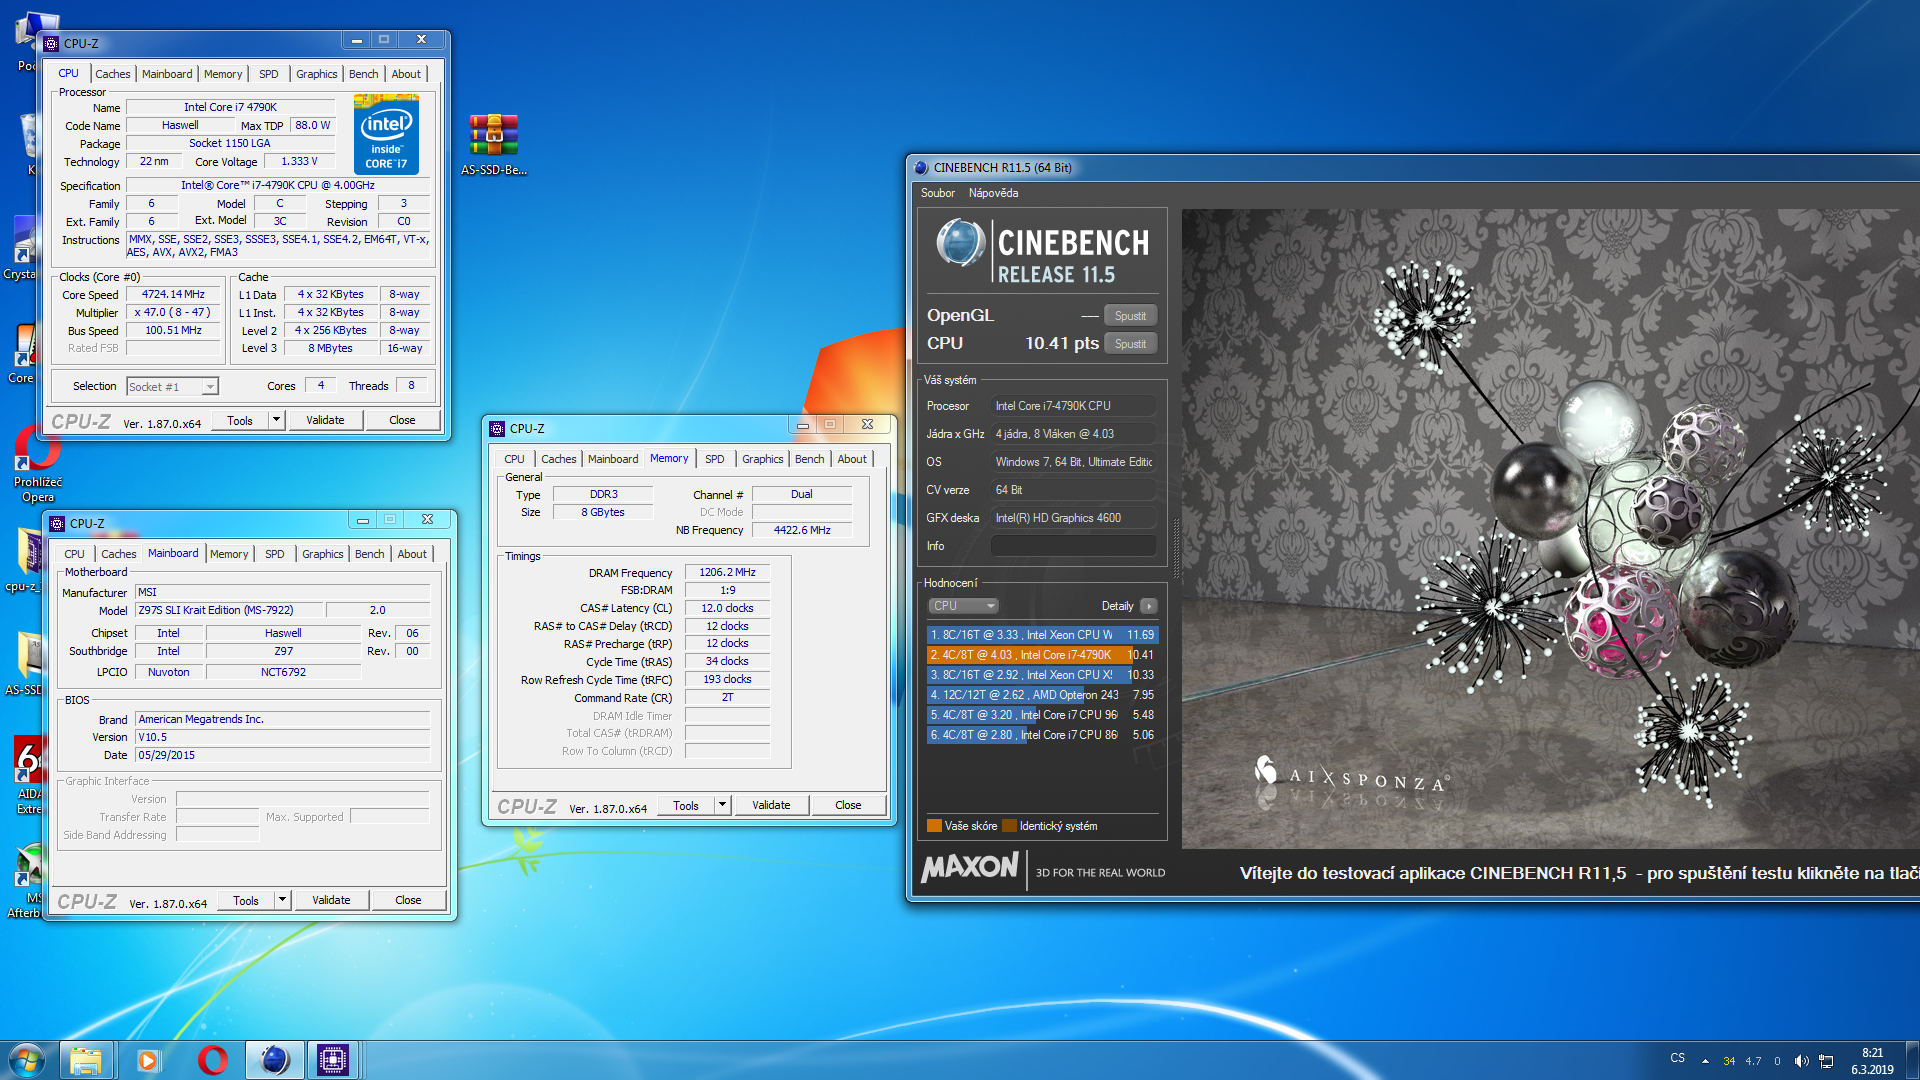Expand the Socket #1 selection combo box
This screenshot has width=1920, height=1080.
pyautogui.click(x=172, y=387)
